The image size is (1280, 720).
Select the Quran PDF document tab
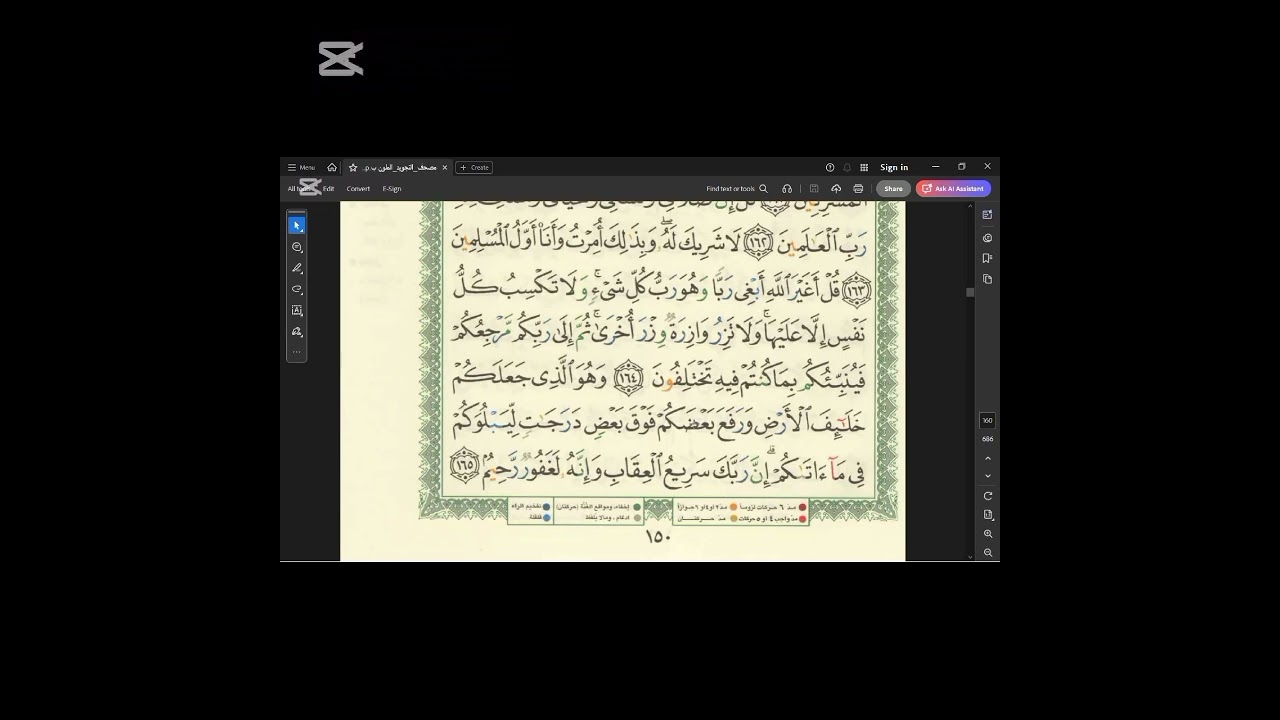(400, 167)
